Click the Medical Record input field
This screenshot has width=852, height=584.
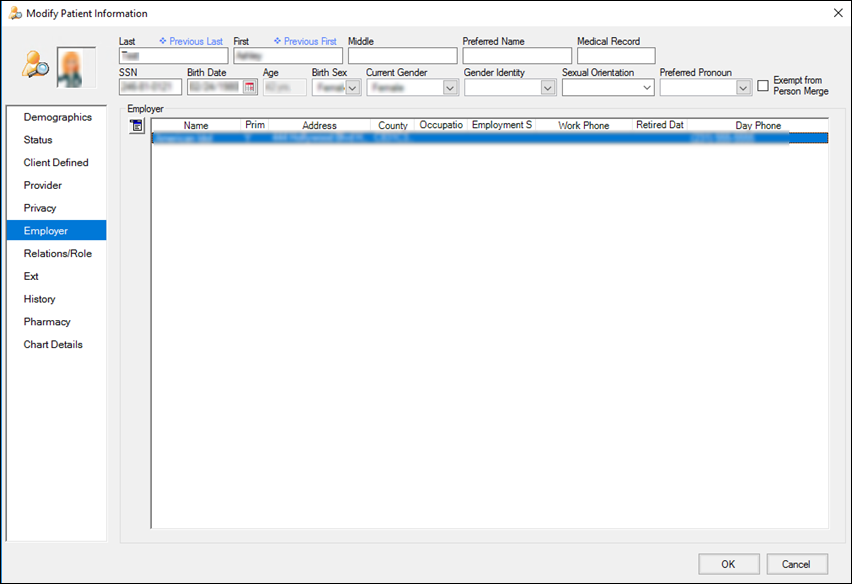click(x=616, y=55)
